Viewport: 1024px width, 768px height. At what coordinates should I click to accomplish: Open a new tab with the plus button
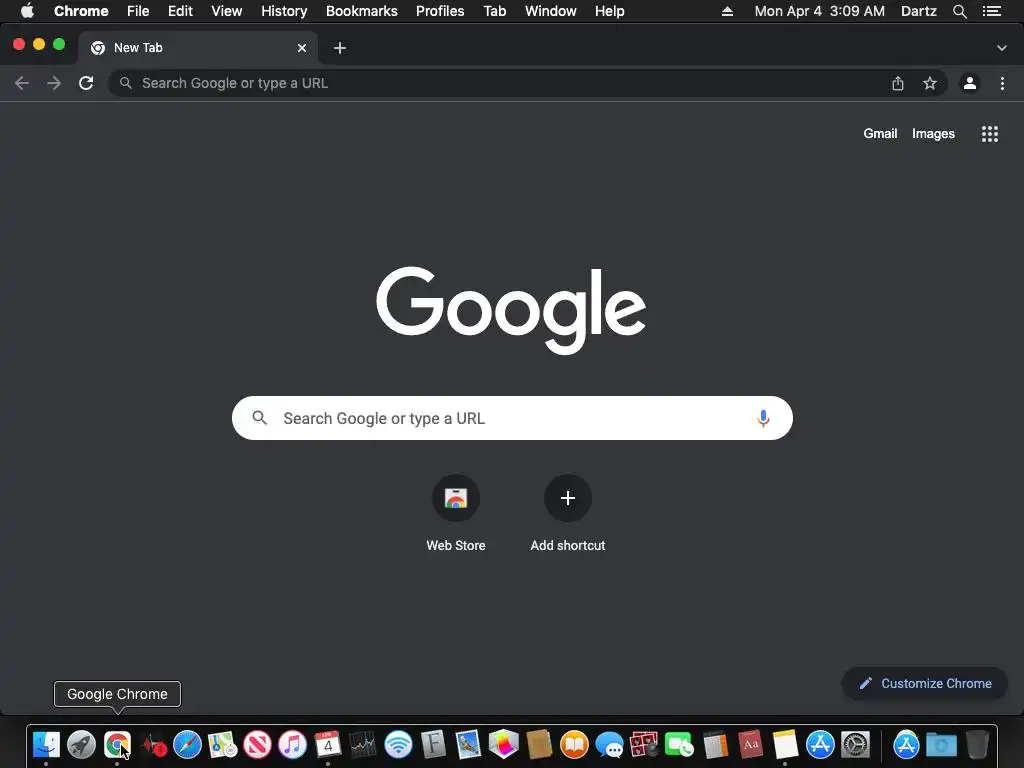(340, 48)
